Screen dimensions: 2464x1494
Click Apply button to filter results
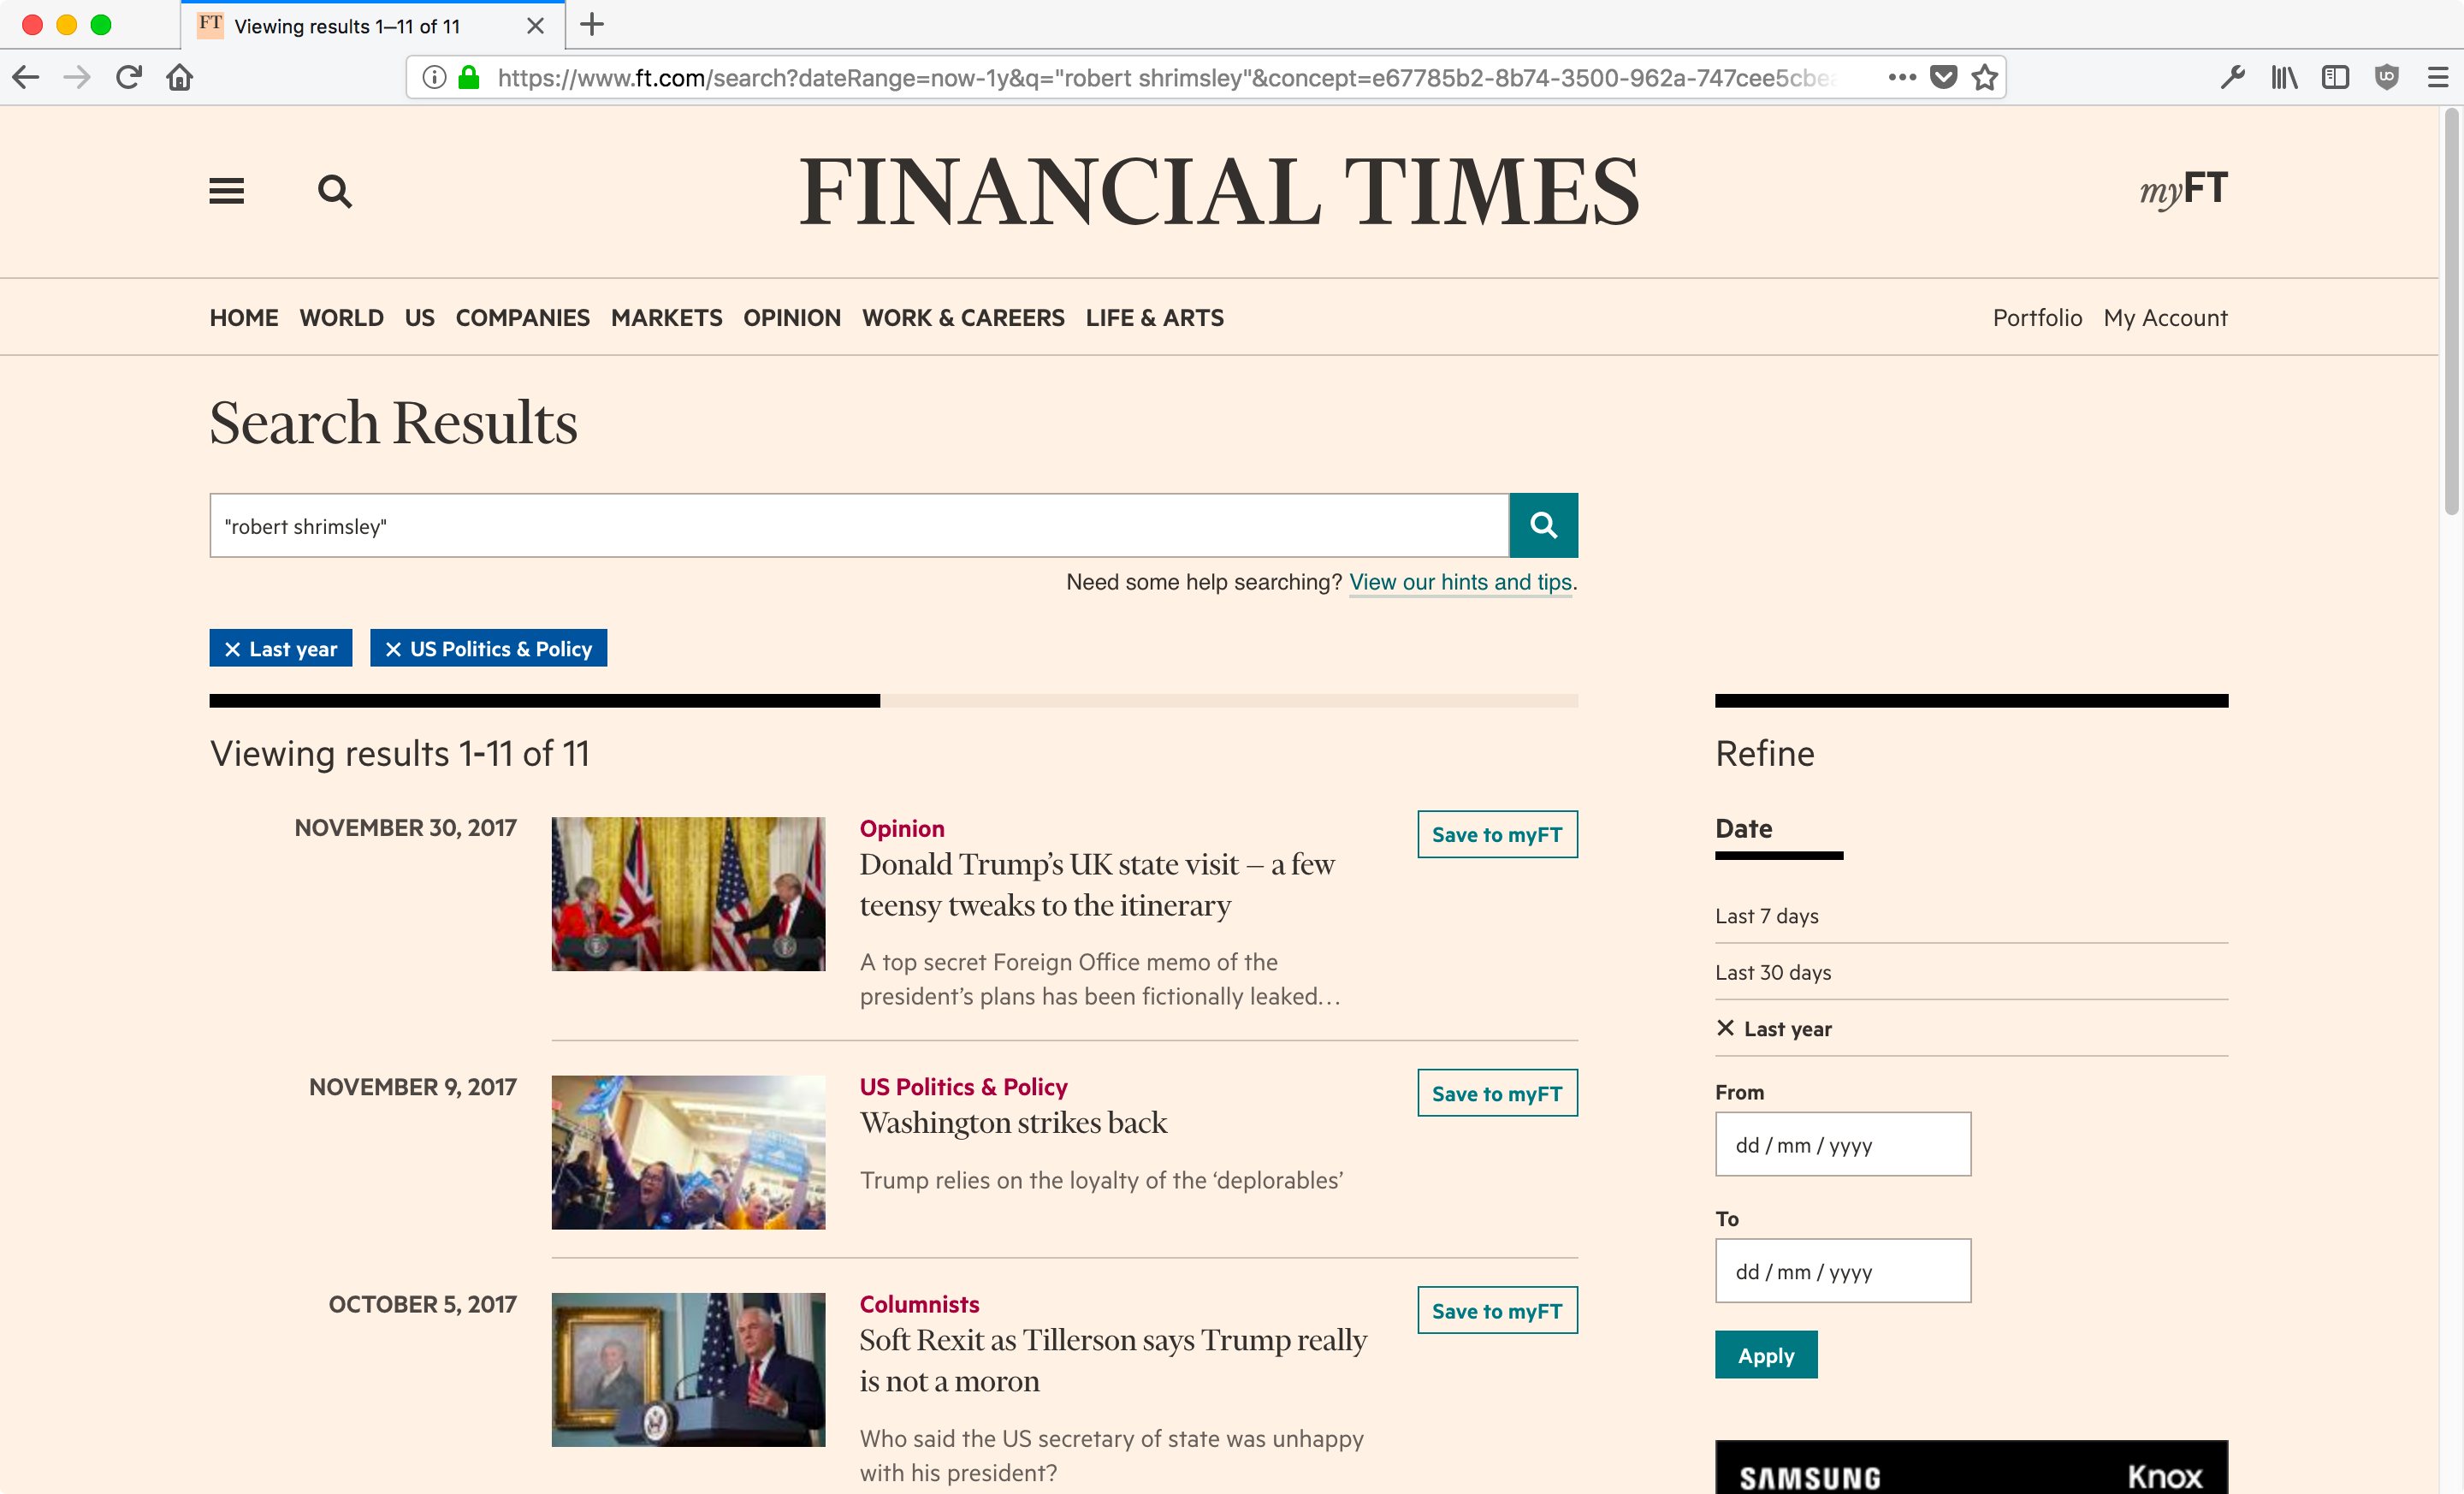point(1767,1355)
